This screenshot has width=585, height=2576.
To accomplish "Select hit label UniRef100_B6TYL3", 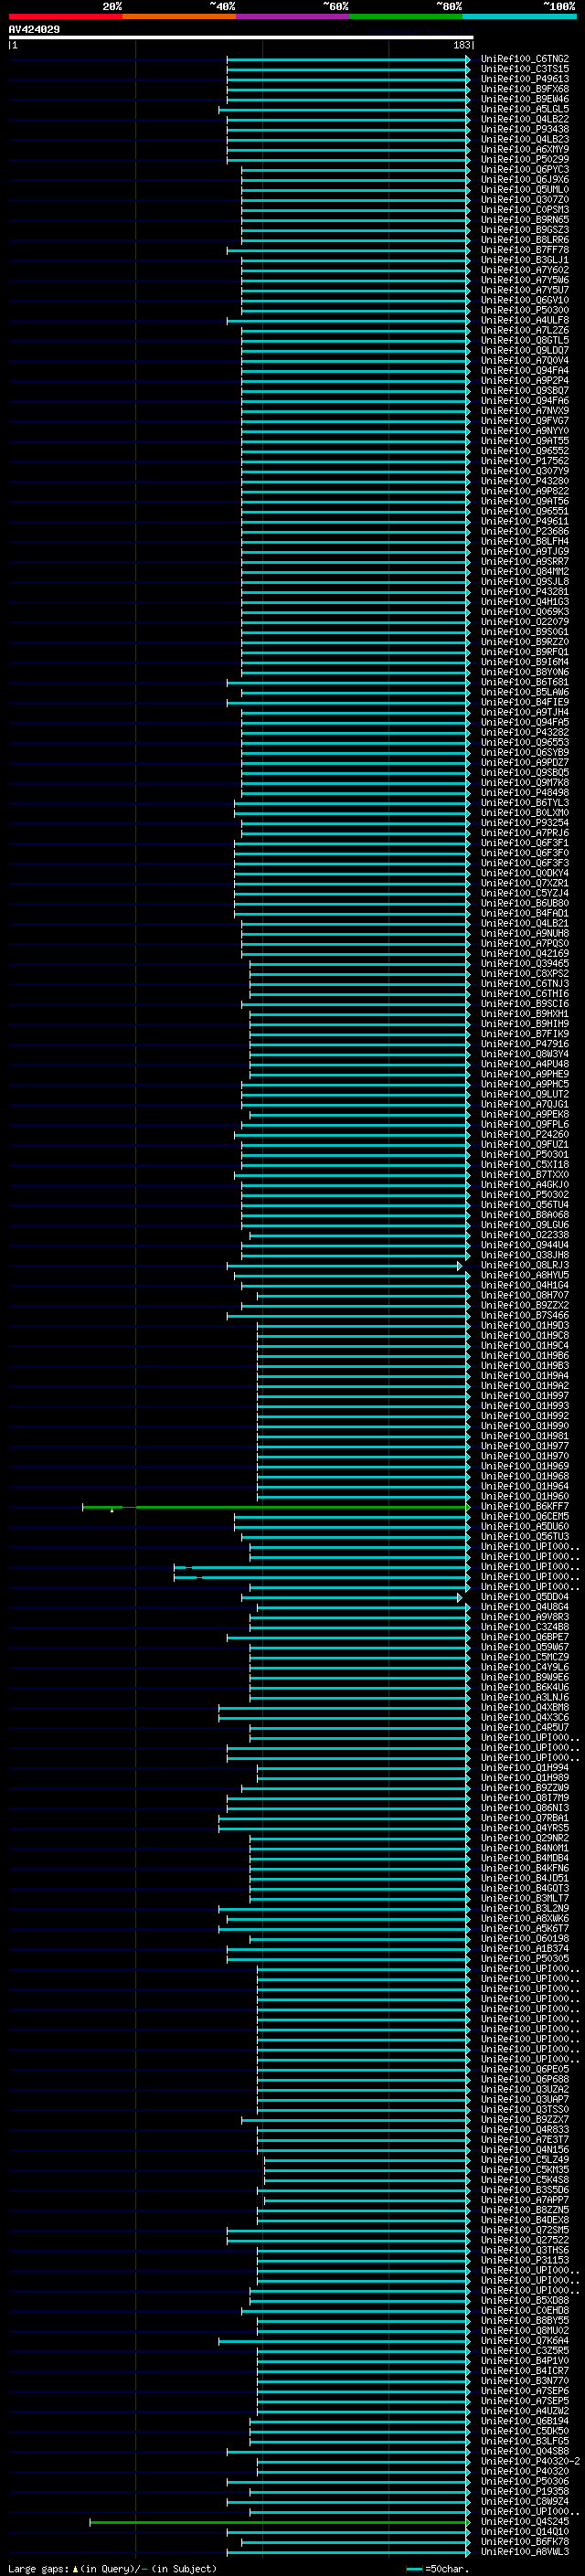I will pos(525,802).
